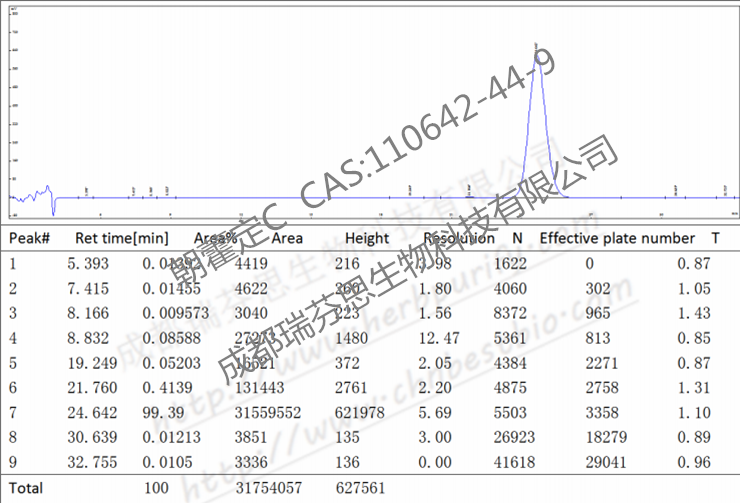740x503 pixels.
Task: Select the Total row label
Action: (x=27, y=489)
